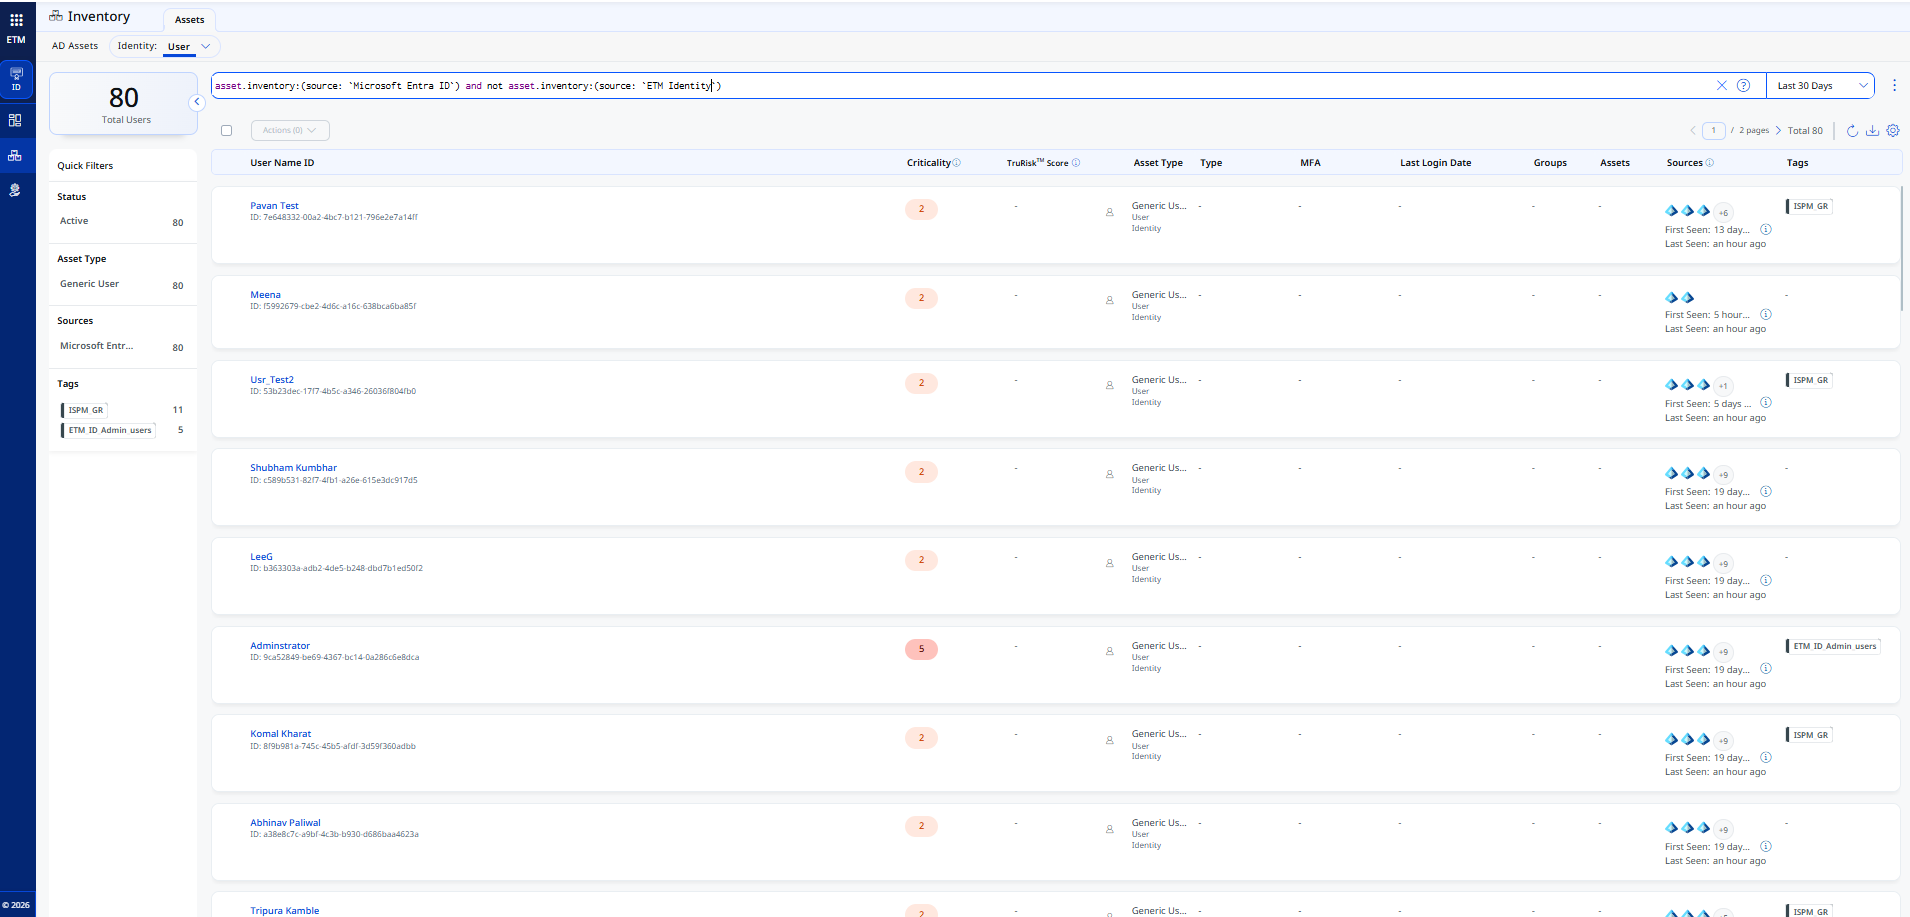Click the Last Login Date column header

(1435, 163)
